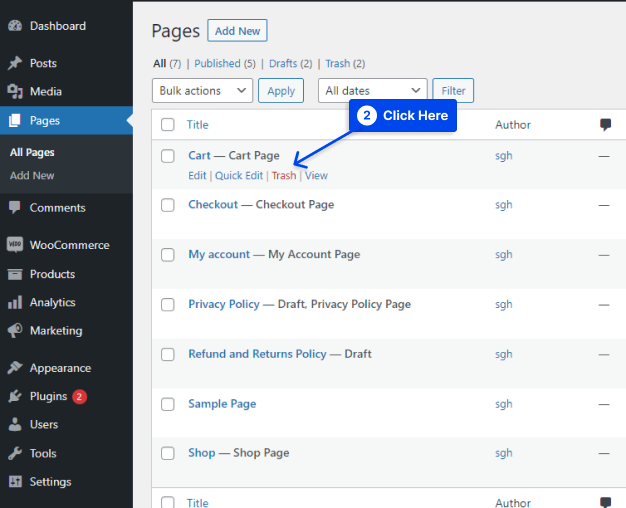Select the Privacy Policy row checkbox
626x508 pixels.
168,305
